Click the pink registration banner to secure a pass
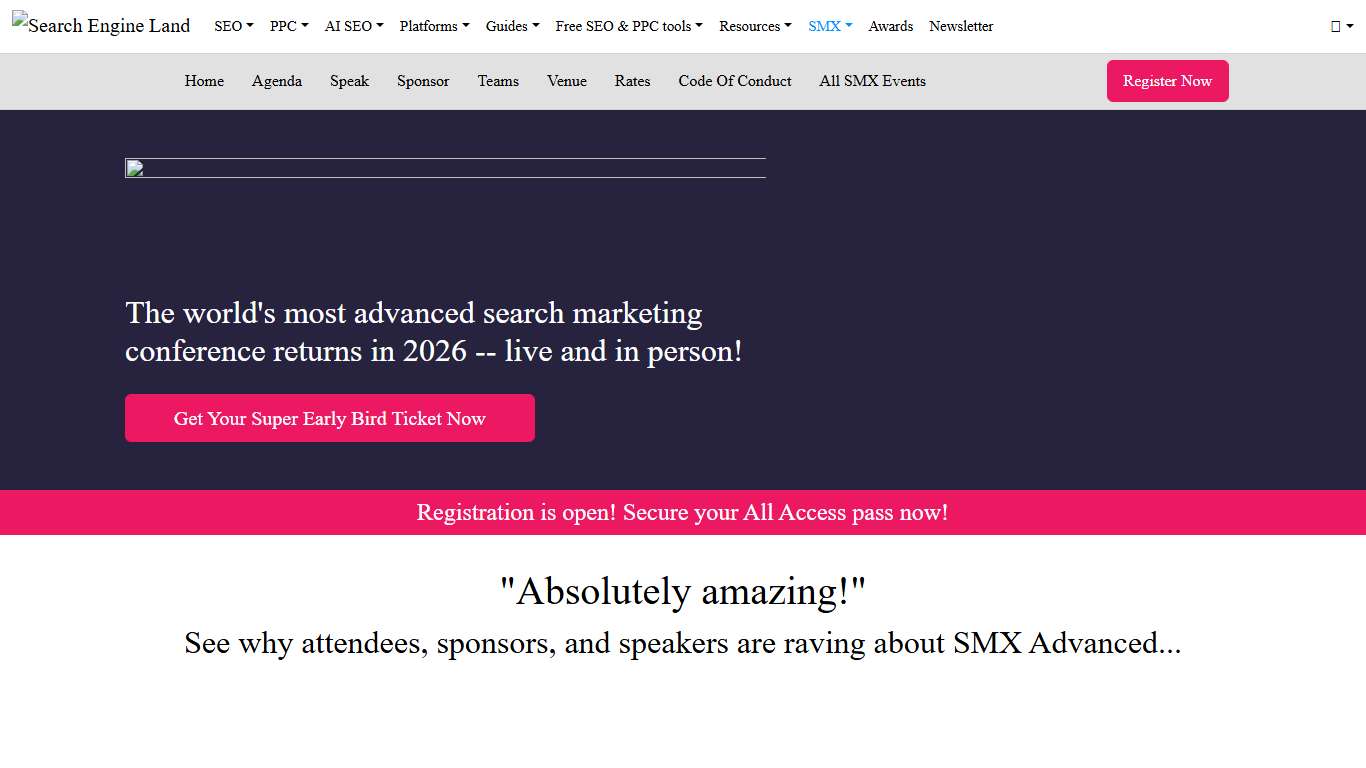The height and width of the screenshot is (768, 1366). [x=683, y=512]
